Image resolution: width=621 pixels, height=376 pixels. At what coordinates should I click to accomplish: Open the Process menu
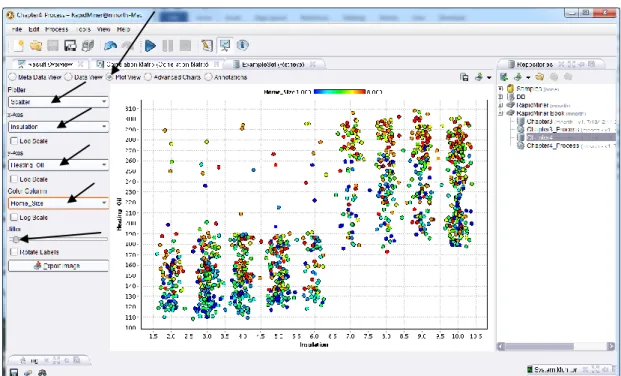57,29
